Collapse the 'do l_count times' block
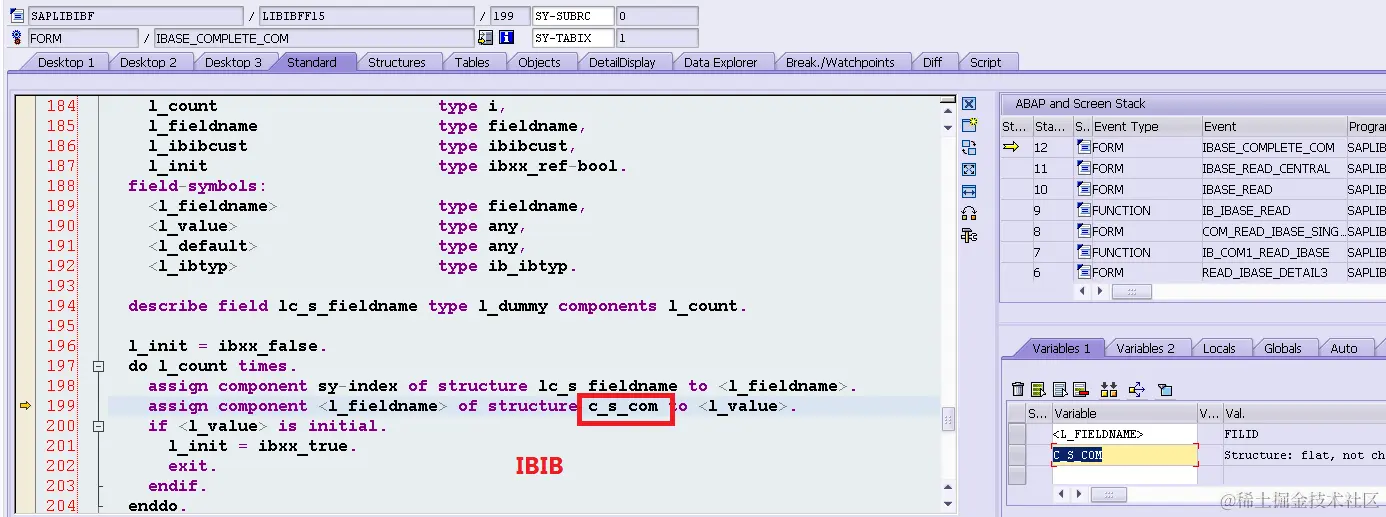Image resolution: width=1386 pixels, height=517 pixels. point(98,366)
